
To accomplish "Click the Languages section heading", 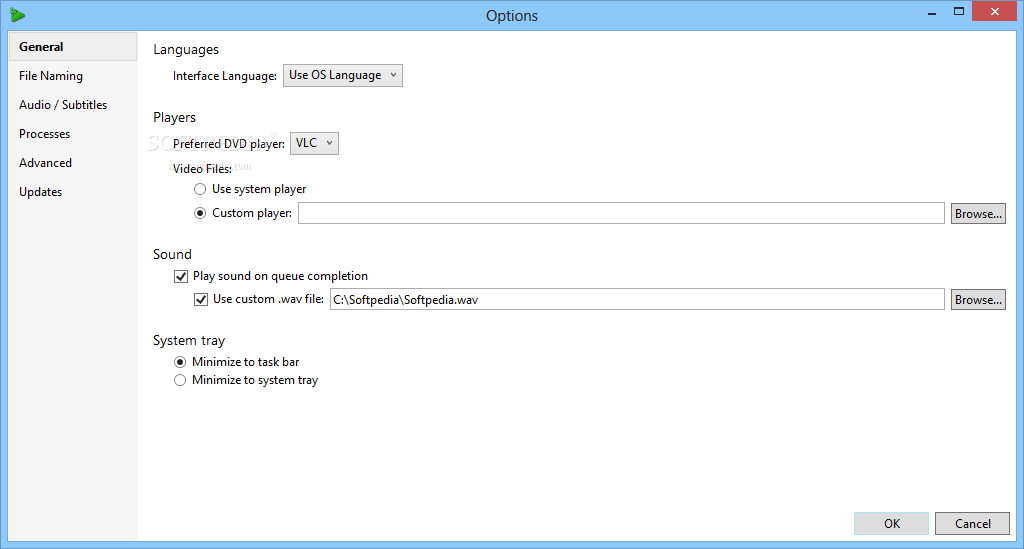I will [x=186, y=50].
